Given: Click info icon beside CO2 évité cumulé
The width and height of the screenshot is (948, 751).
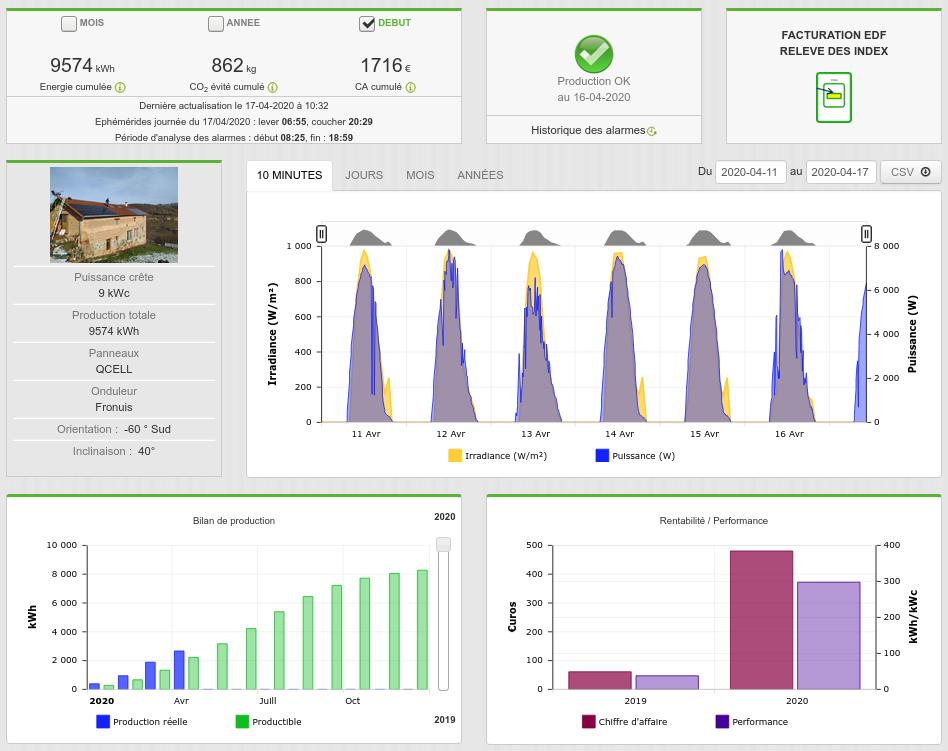Looking at the screenshot, I should pos(272,88).
